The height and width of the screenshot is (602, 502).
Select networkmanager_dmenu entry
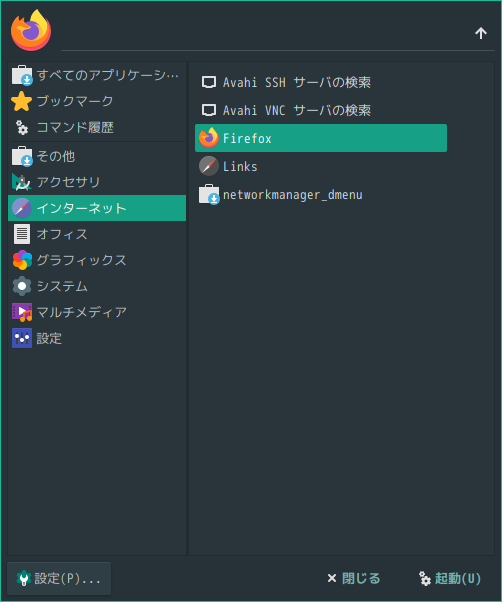click(x=321, y=194)
